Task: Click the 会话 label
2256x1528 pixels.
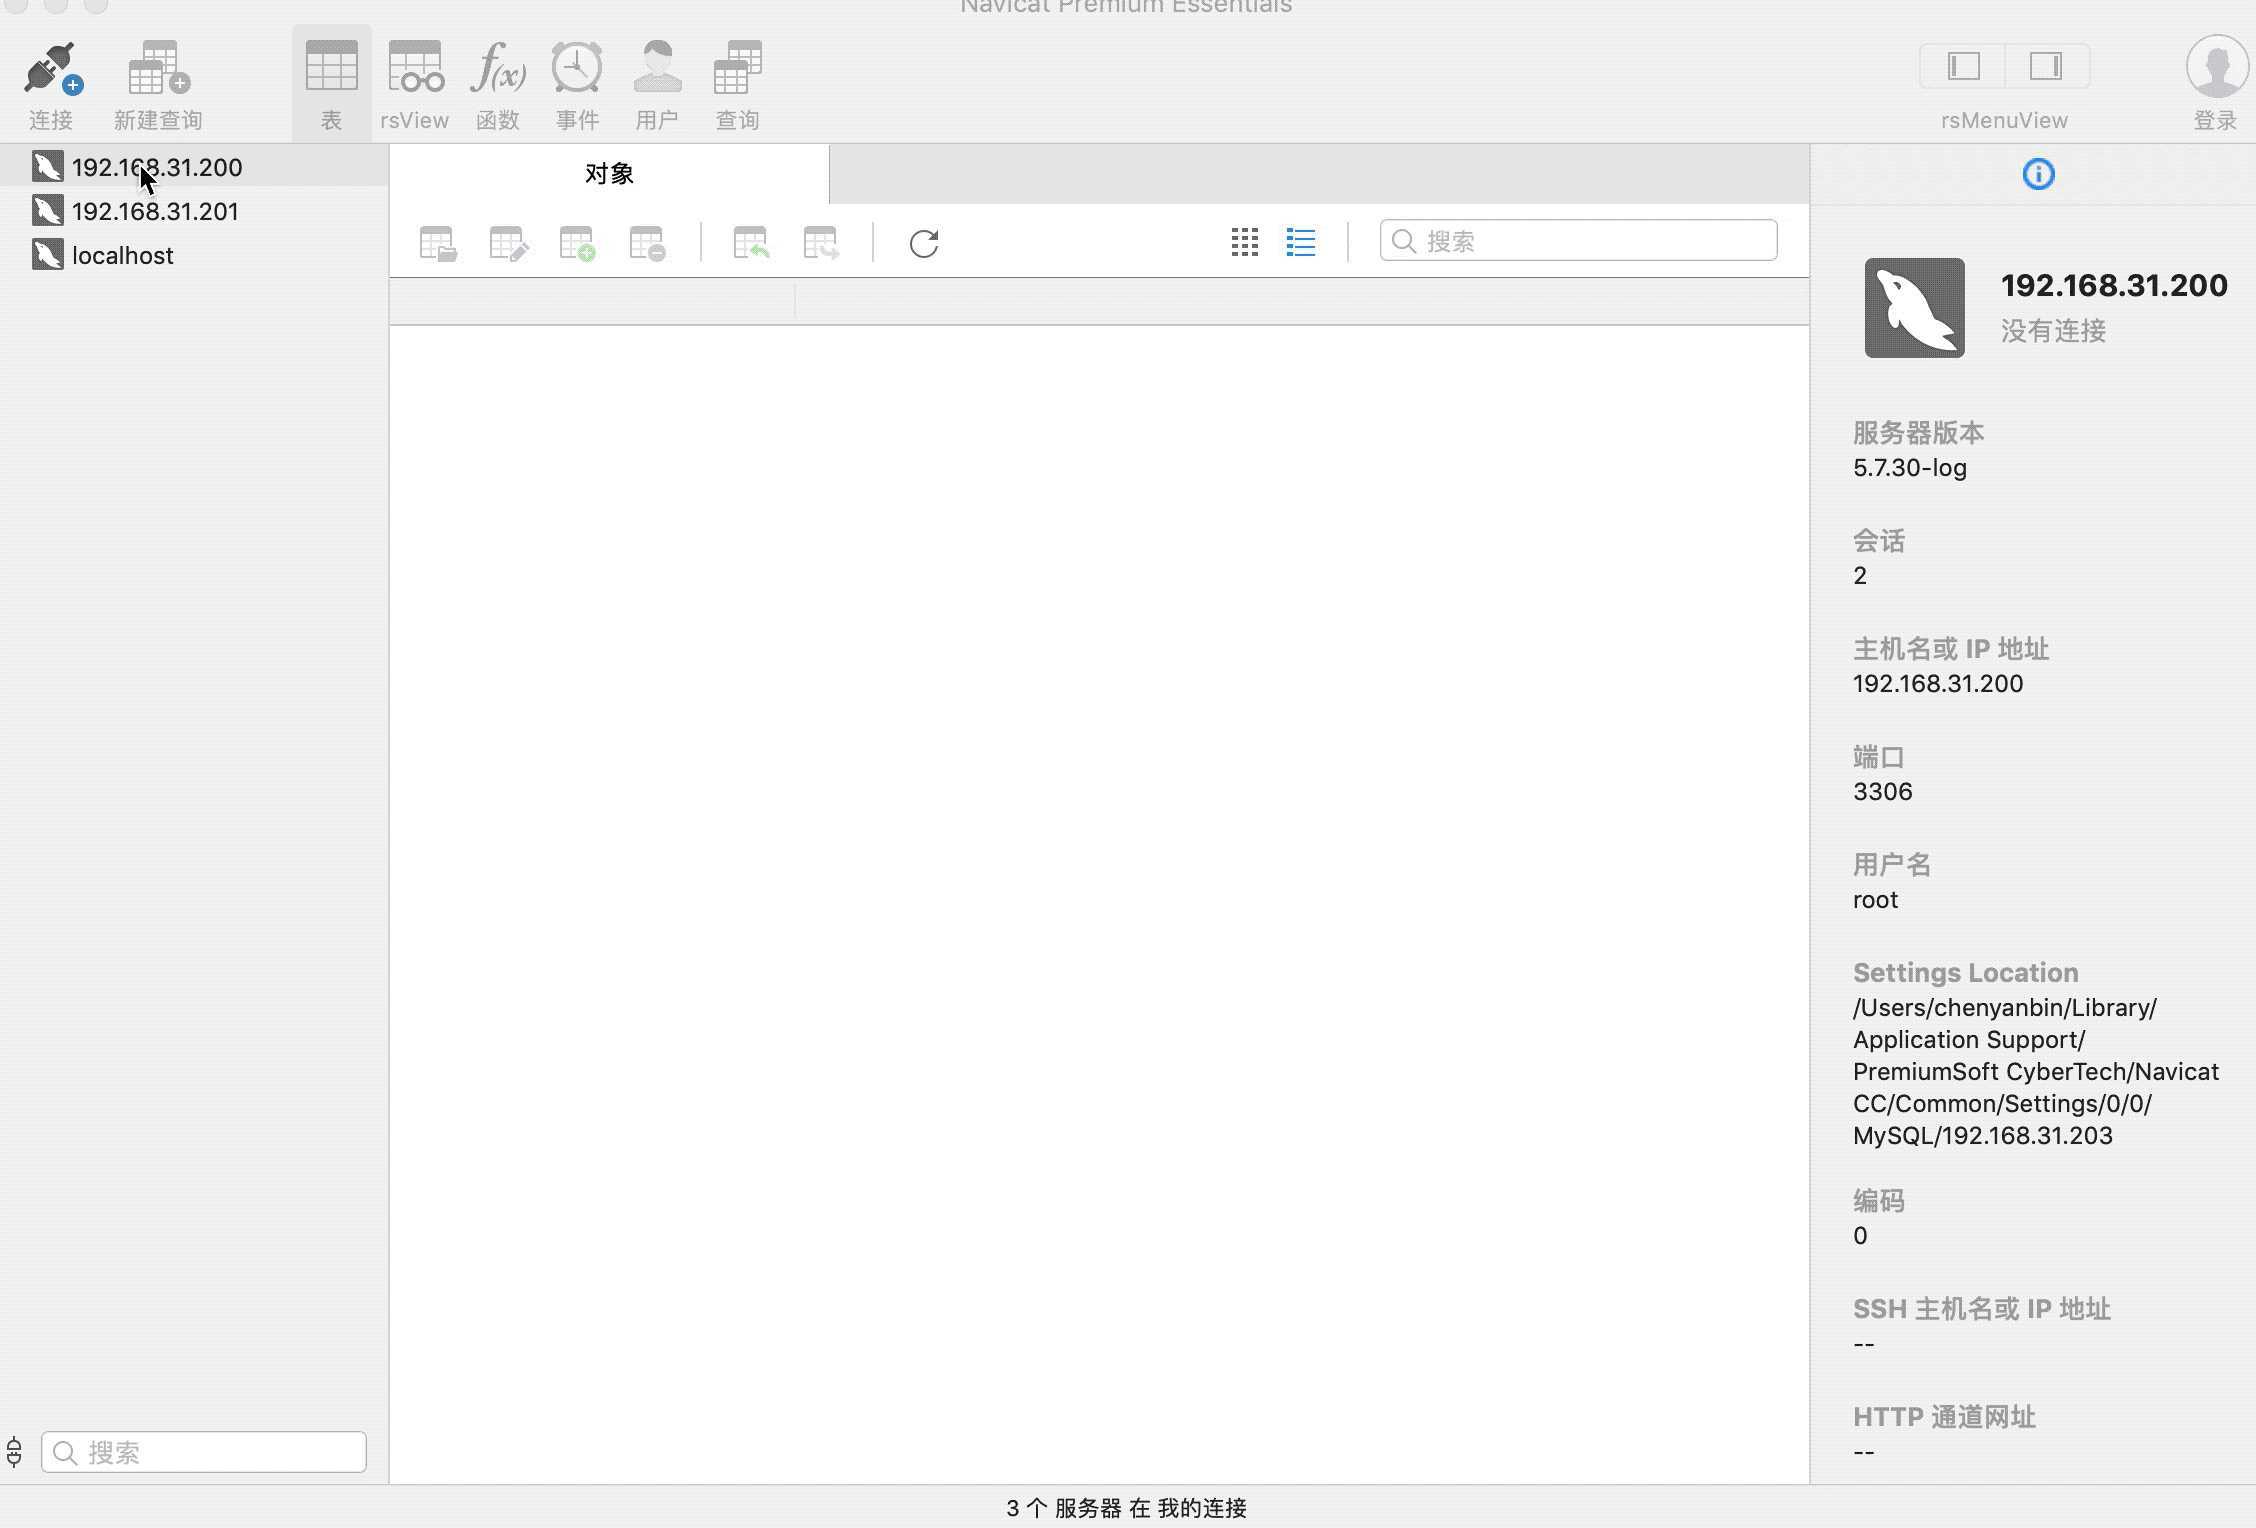Action: pyautogui.click(x=1878, y=541)
